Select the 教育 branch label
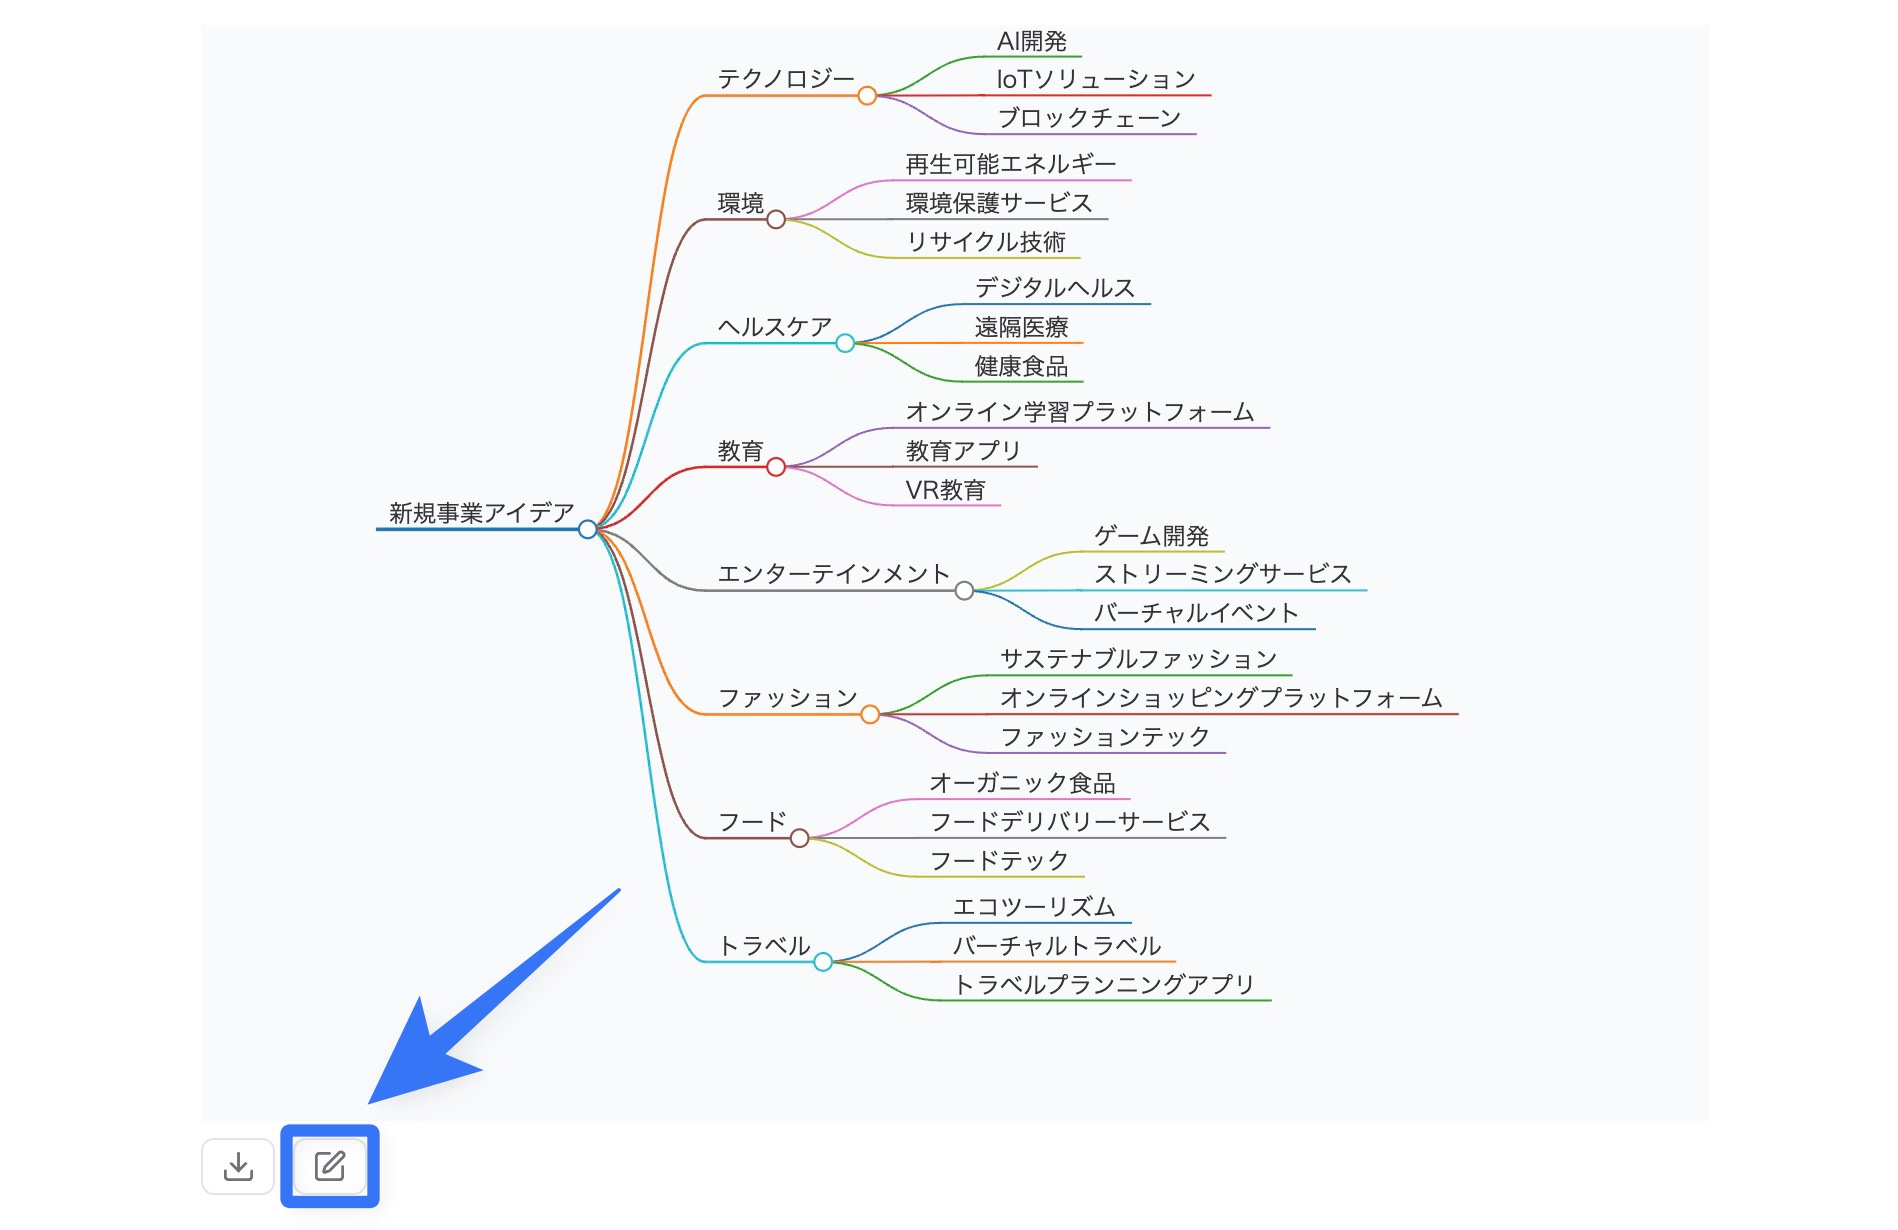Viewport: 1898px width, 1230px height. click(741, 451)
